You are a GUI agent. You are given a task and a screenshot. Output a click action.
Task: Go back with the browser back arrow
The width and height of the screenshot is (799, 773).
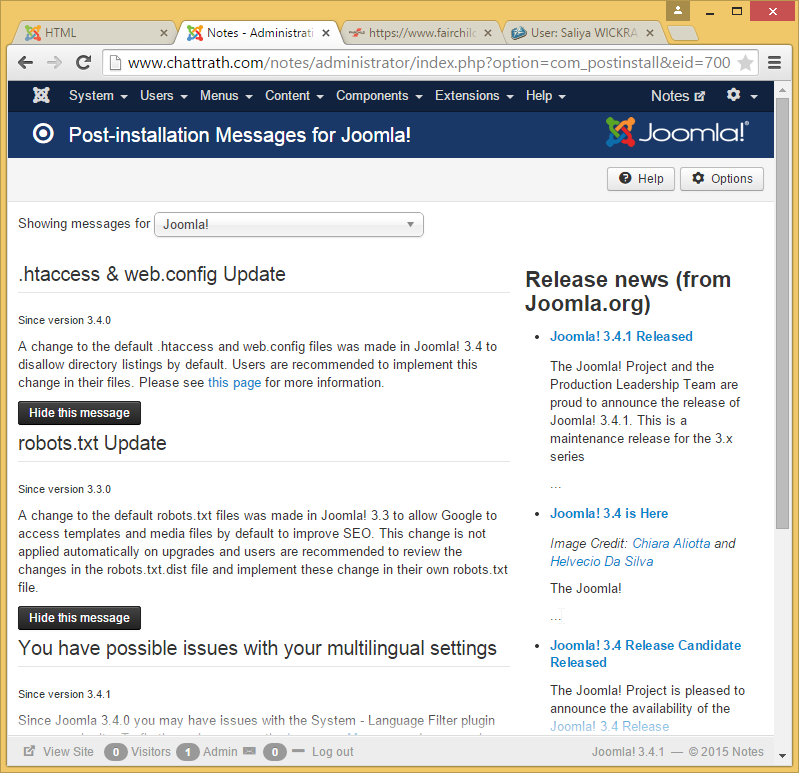tap(27, 62)
